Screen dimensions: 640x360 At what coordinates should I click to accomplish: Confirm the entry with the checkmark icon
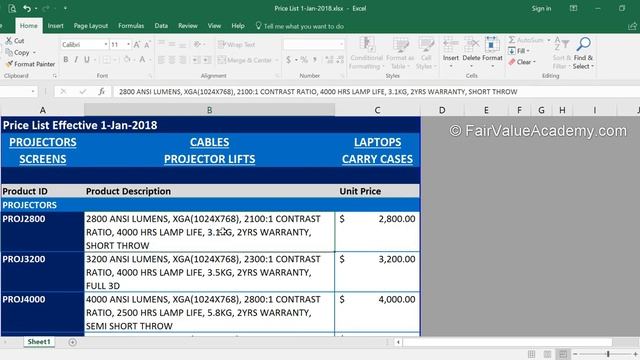point(83,91)
